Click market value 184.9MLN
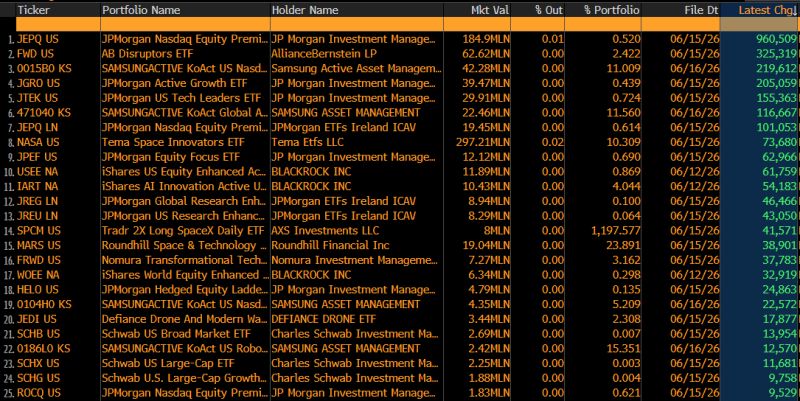 486,39
